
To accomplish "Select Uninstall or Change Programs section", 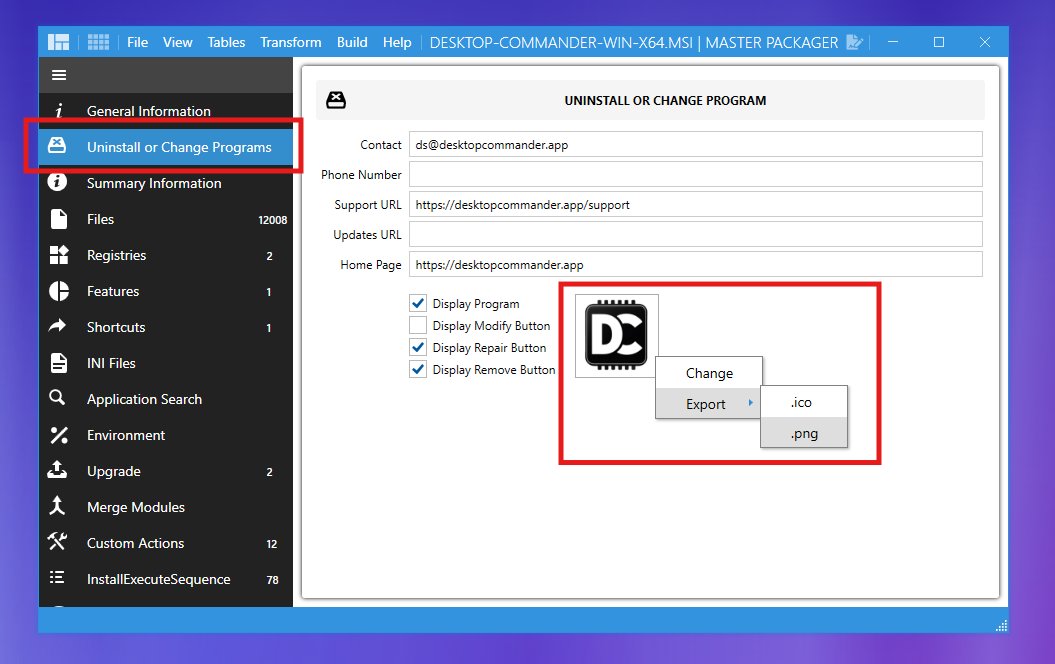I will click(x=179, y=147).
